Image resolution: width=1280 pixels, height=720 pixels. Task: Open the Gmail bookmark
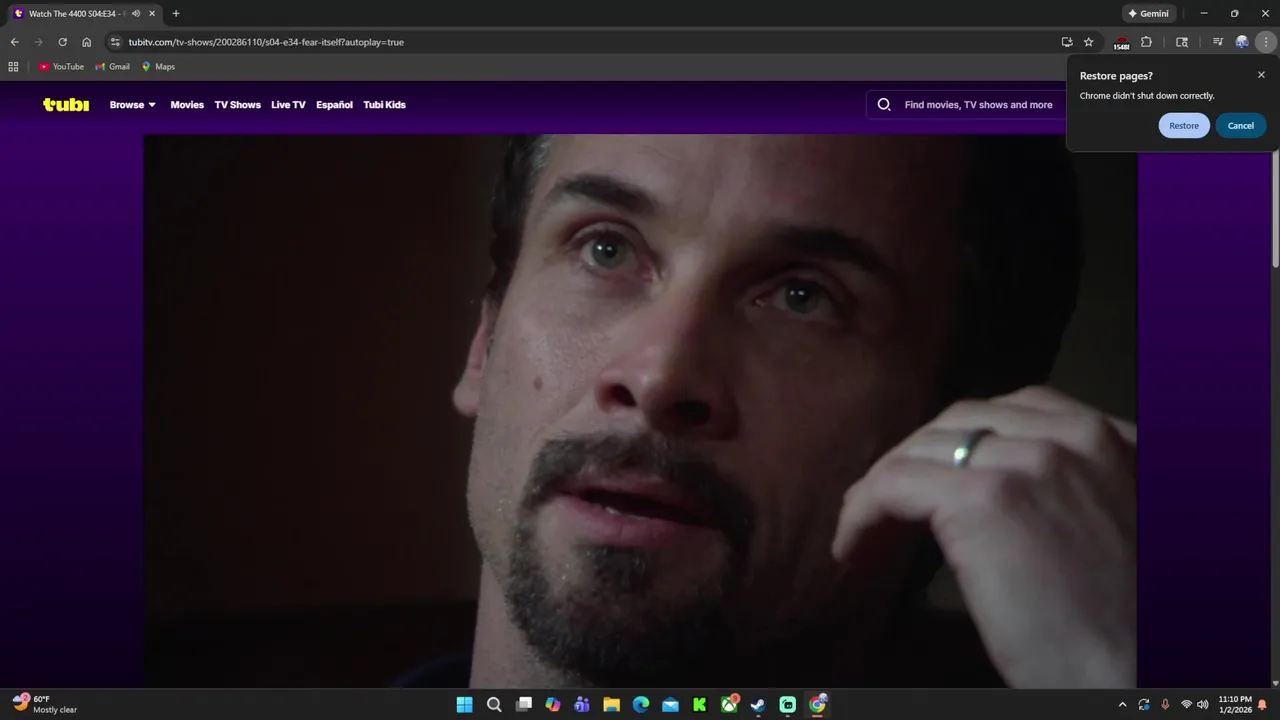click(112, 67)
